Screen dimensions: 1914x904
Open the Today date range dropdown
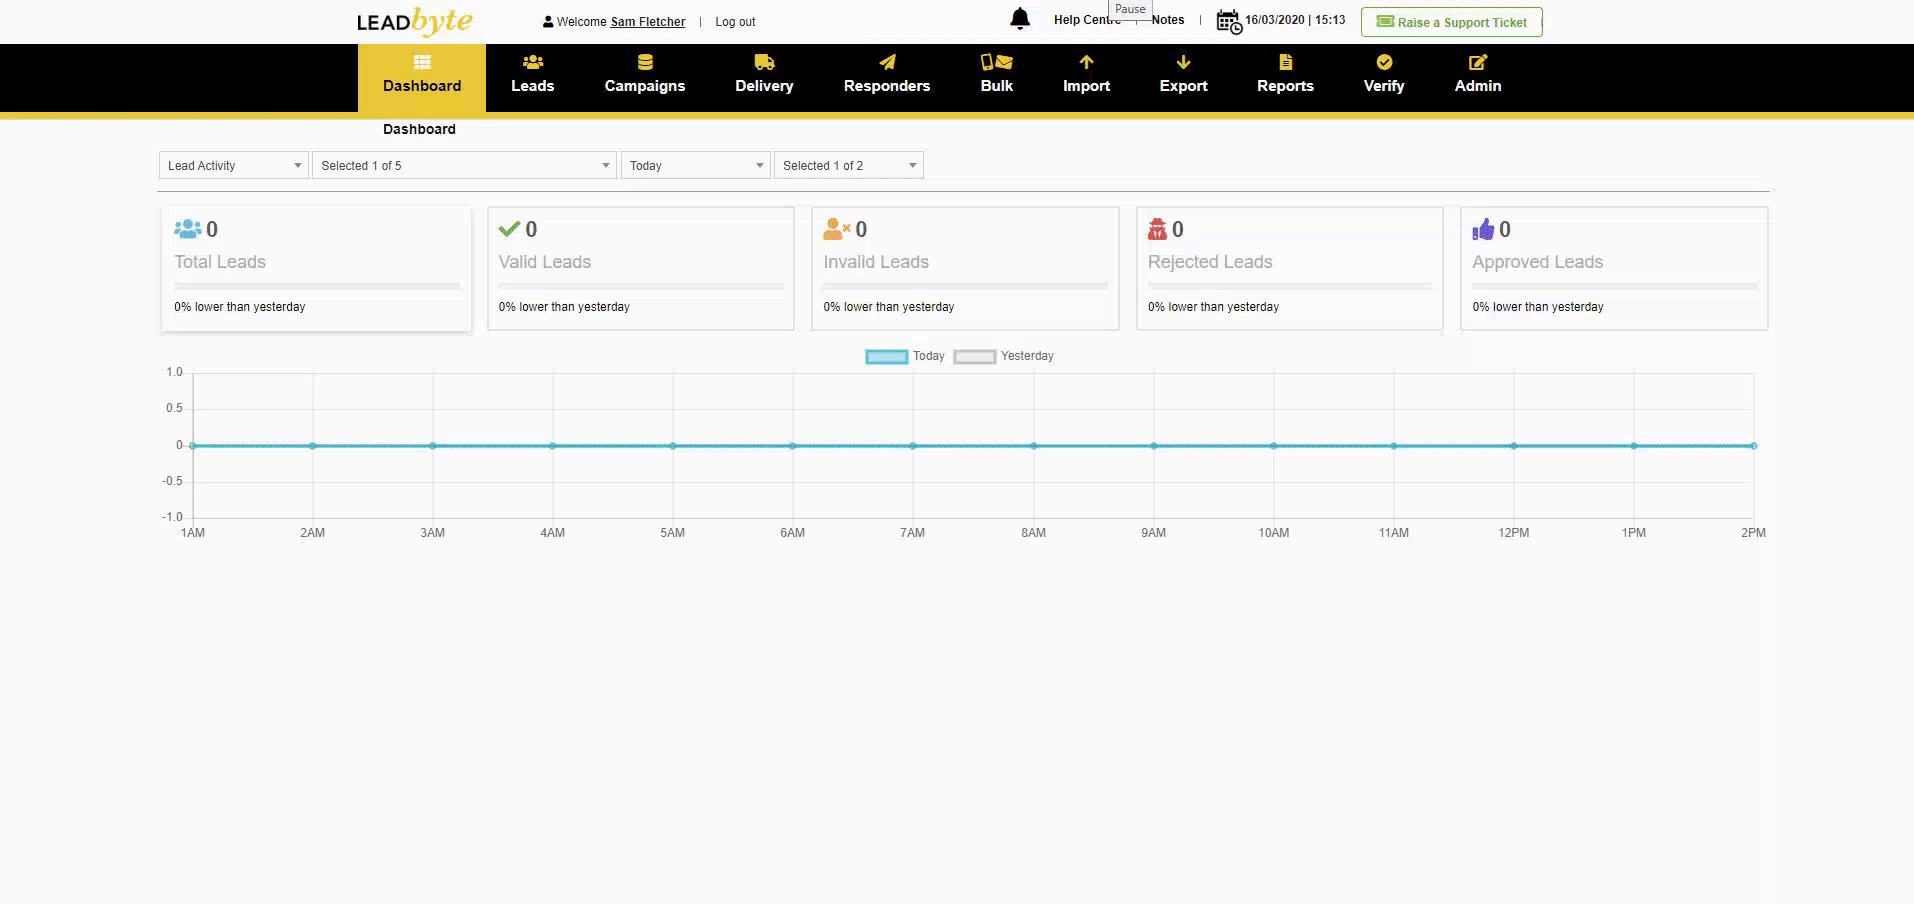pyautogui.click(x=696, y=165)
